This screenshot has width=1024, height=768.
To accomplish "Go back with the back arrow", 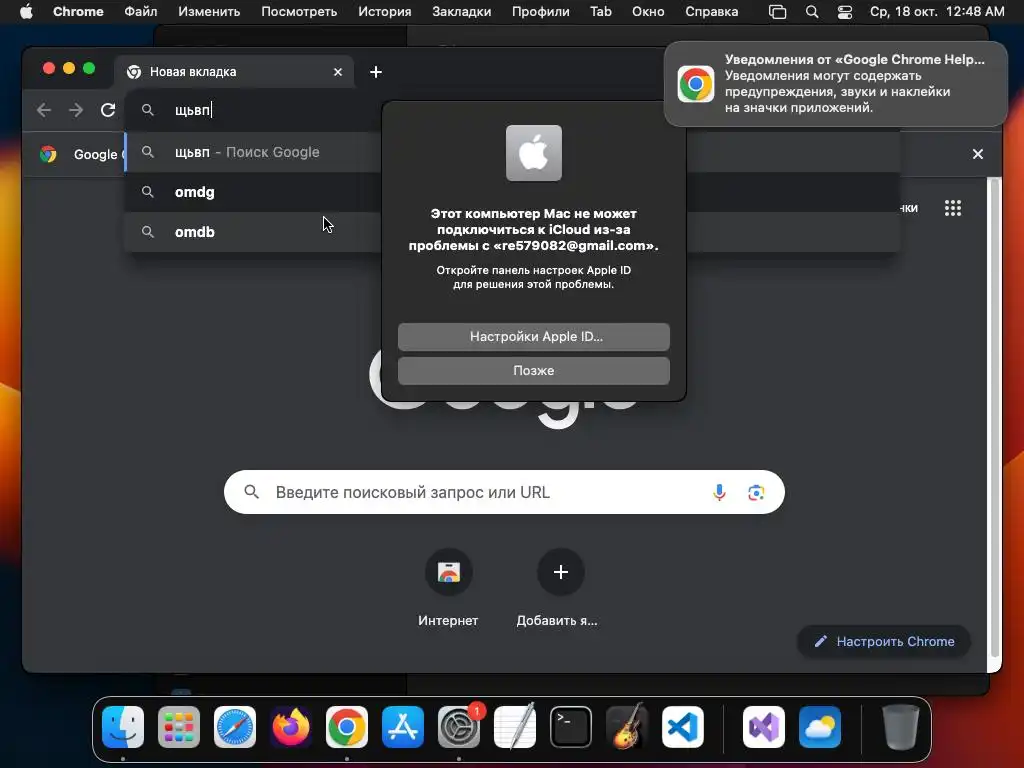I will click(x=44, y=110).
